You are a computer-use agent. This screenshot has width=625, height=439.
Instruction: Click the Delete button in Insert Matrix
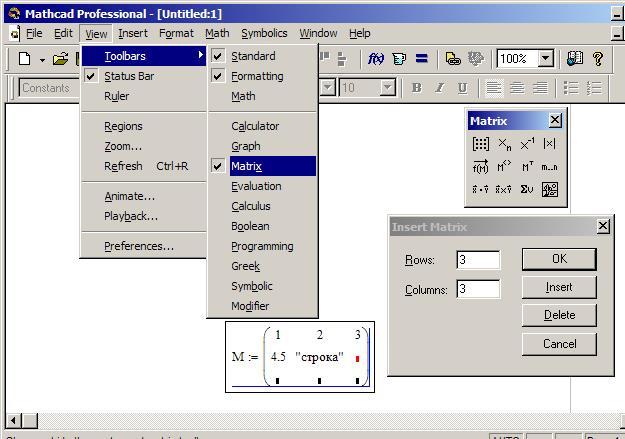[x=559, y=315]
